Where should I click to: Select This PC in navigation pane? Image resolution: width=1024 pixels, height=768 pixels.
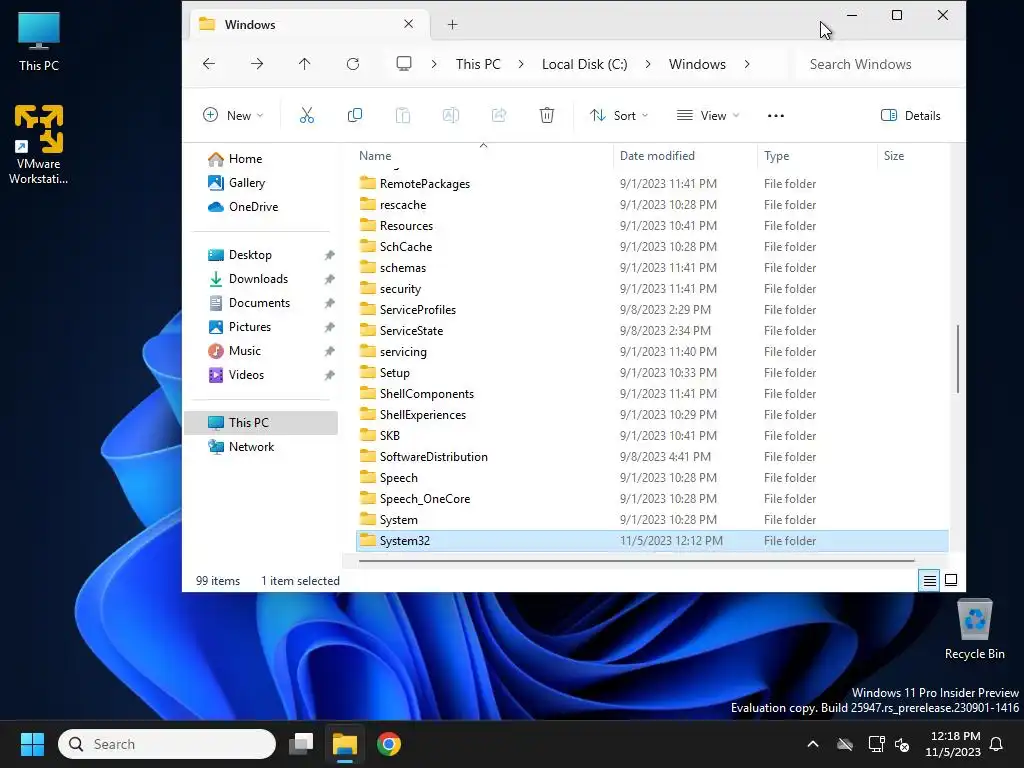point(261,423)
